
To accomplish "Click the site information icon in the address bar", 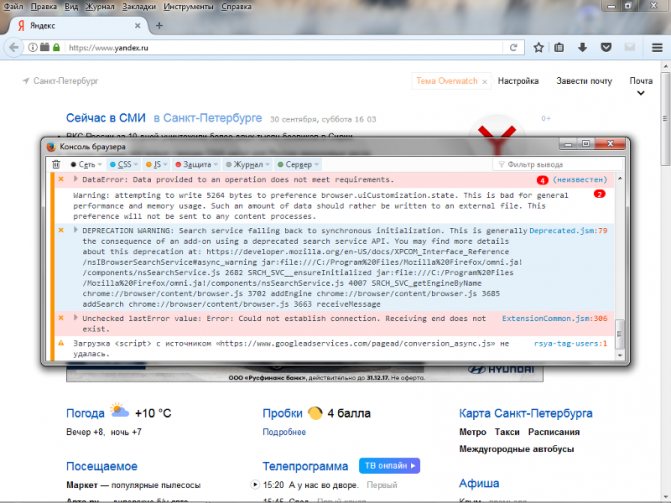I will coord(33,48).
